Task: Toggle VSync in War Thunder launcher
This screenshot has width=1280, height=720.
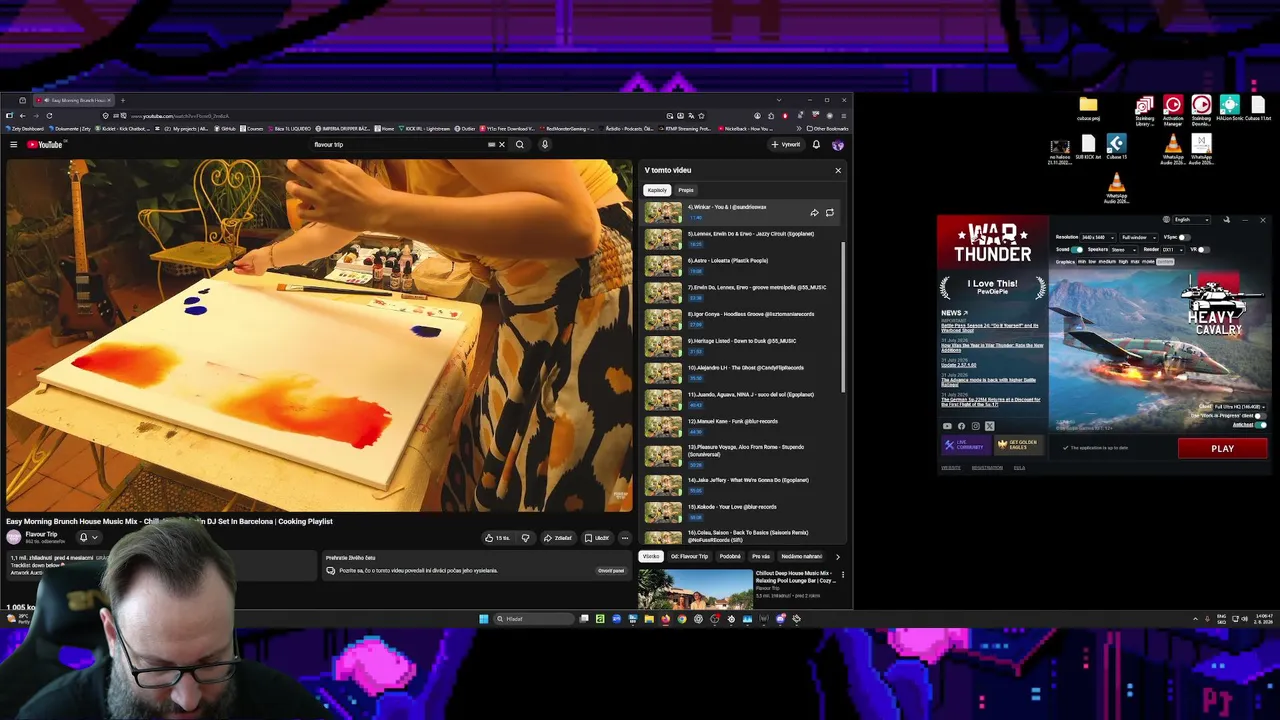Action: tap(1185, 238)
